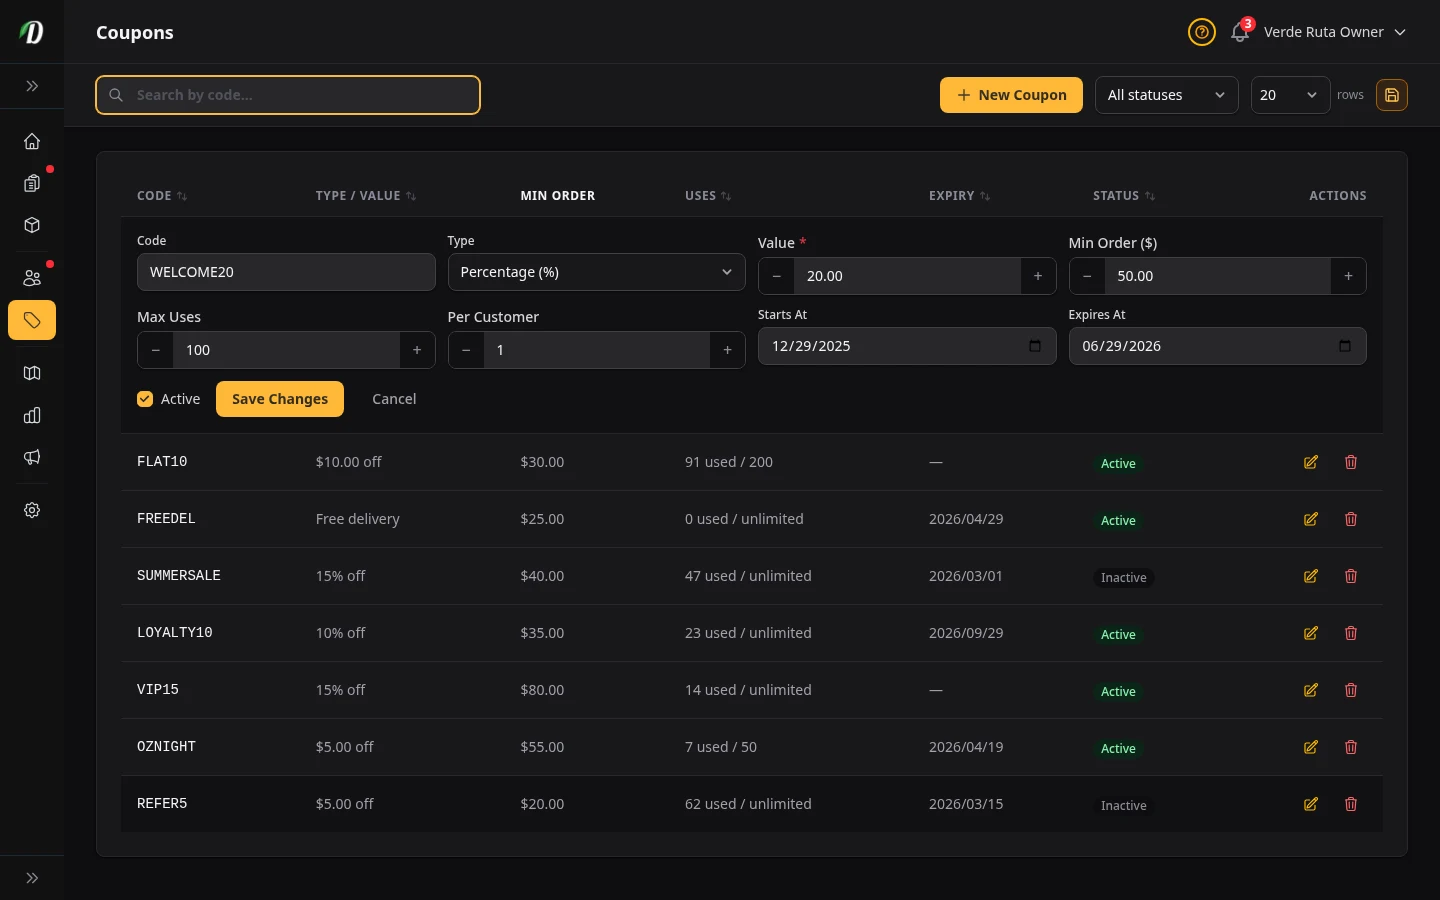
Task: Open the All statuses filter dropdown
Action: (x=1167, y=95)
